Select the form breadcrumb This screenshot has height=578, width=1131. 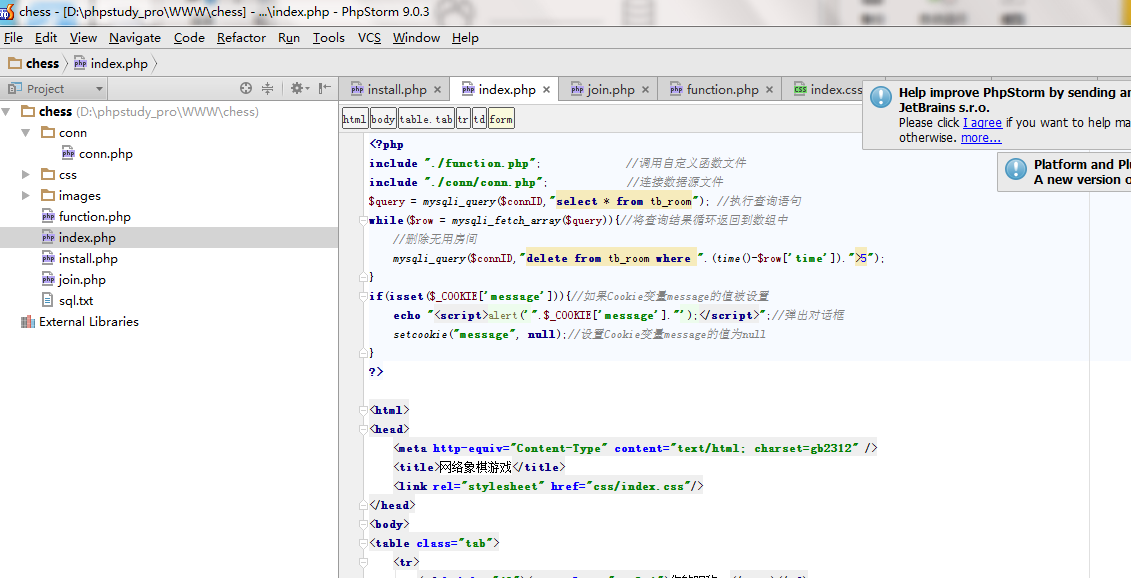point(501,119)
